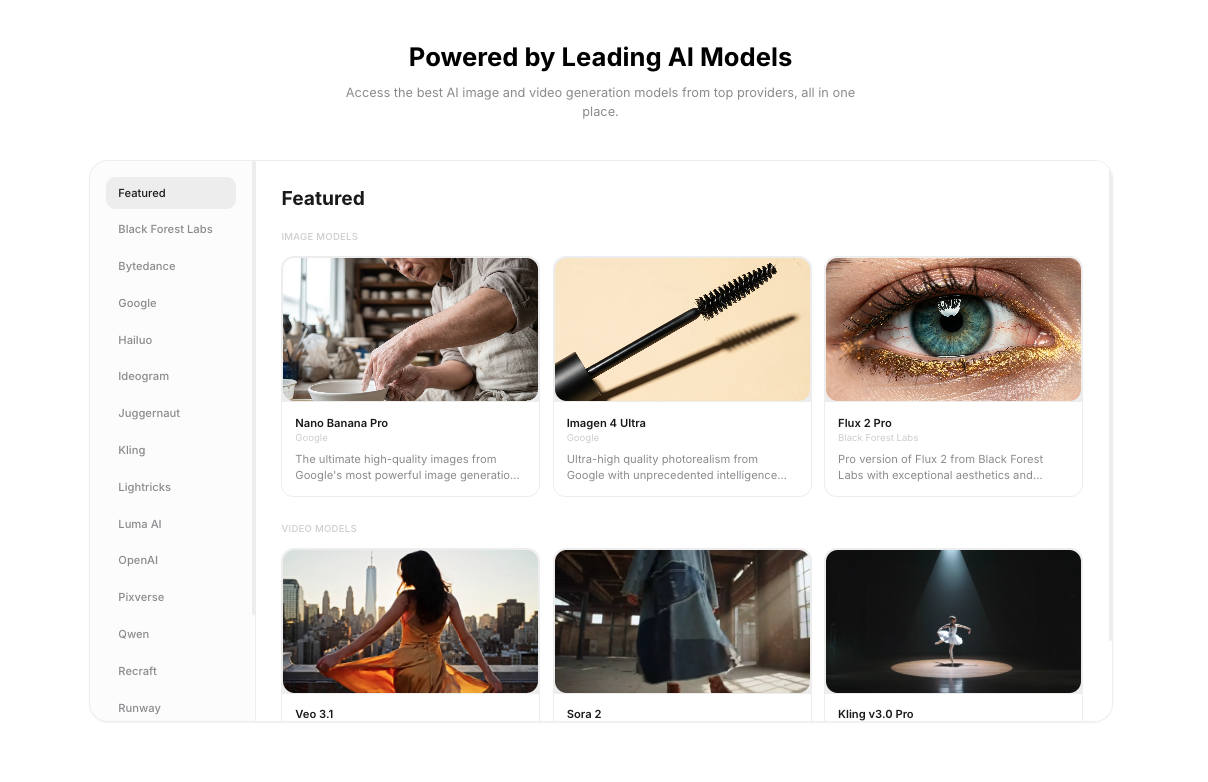Select Bytedance in the provider list

(x=171, y=266)
